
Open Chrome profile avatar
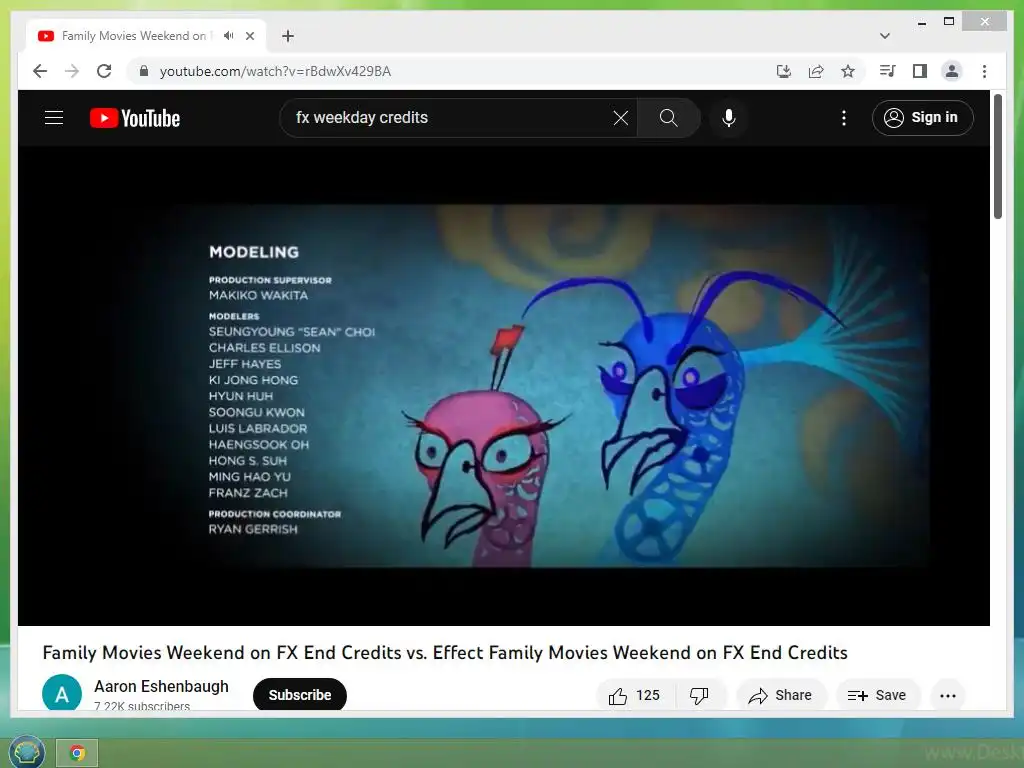click(x=952, y=71)
